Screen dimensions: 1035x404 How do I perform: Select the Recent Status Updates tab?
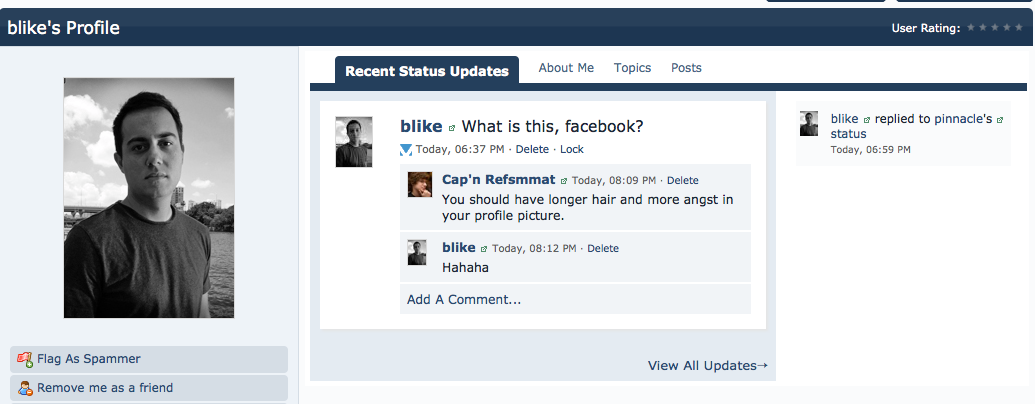(x=427, y=71)
